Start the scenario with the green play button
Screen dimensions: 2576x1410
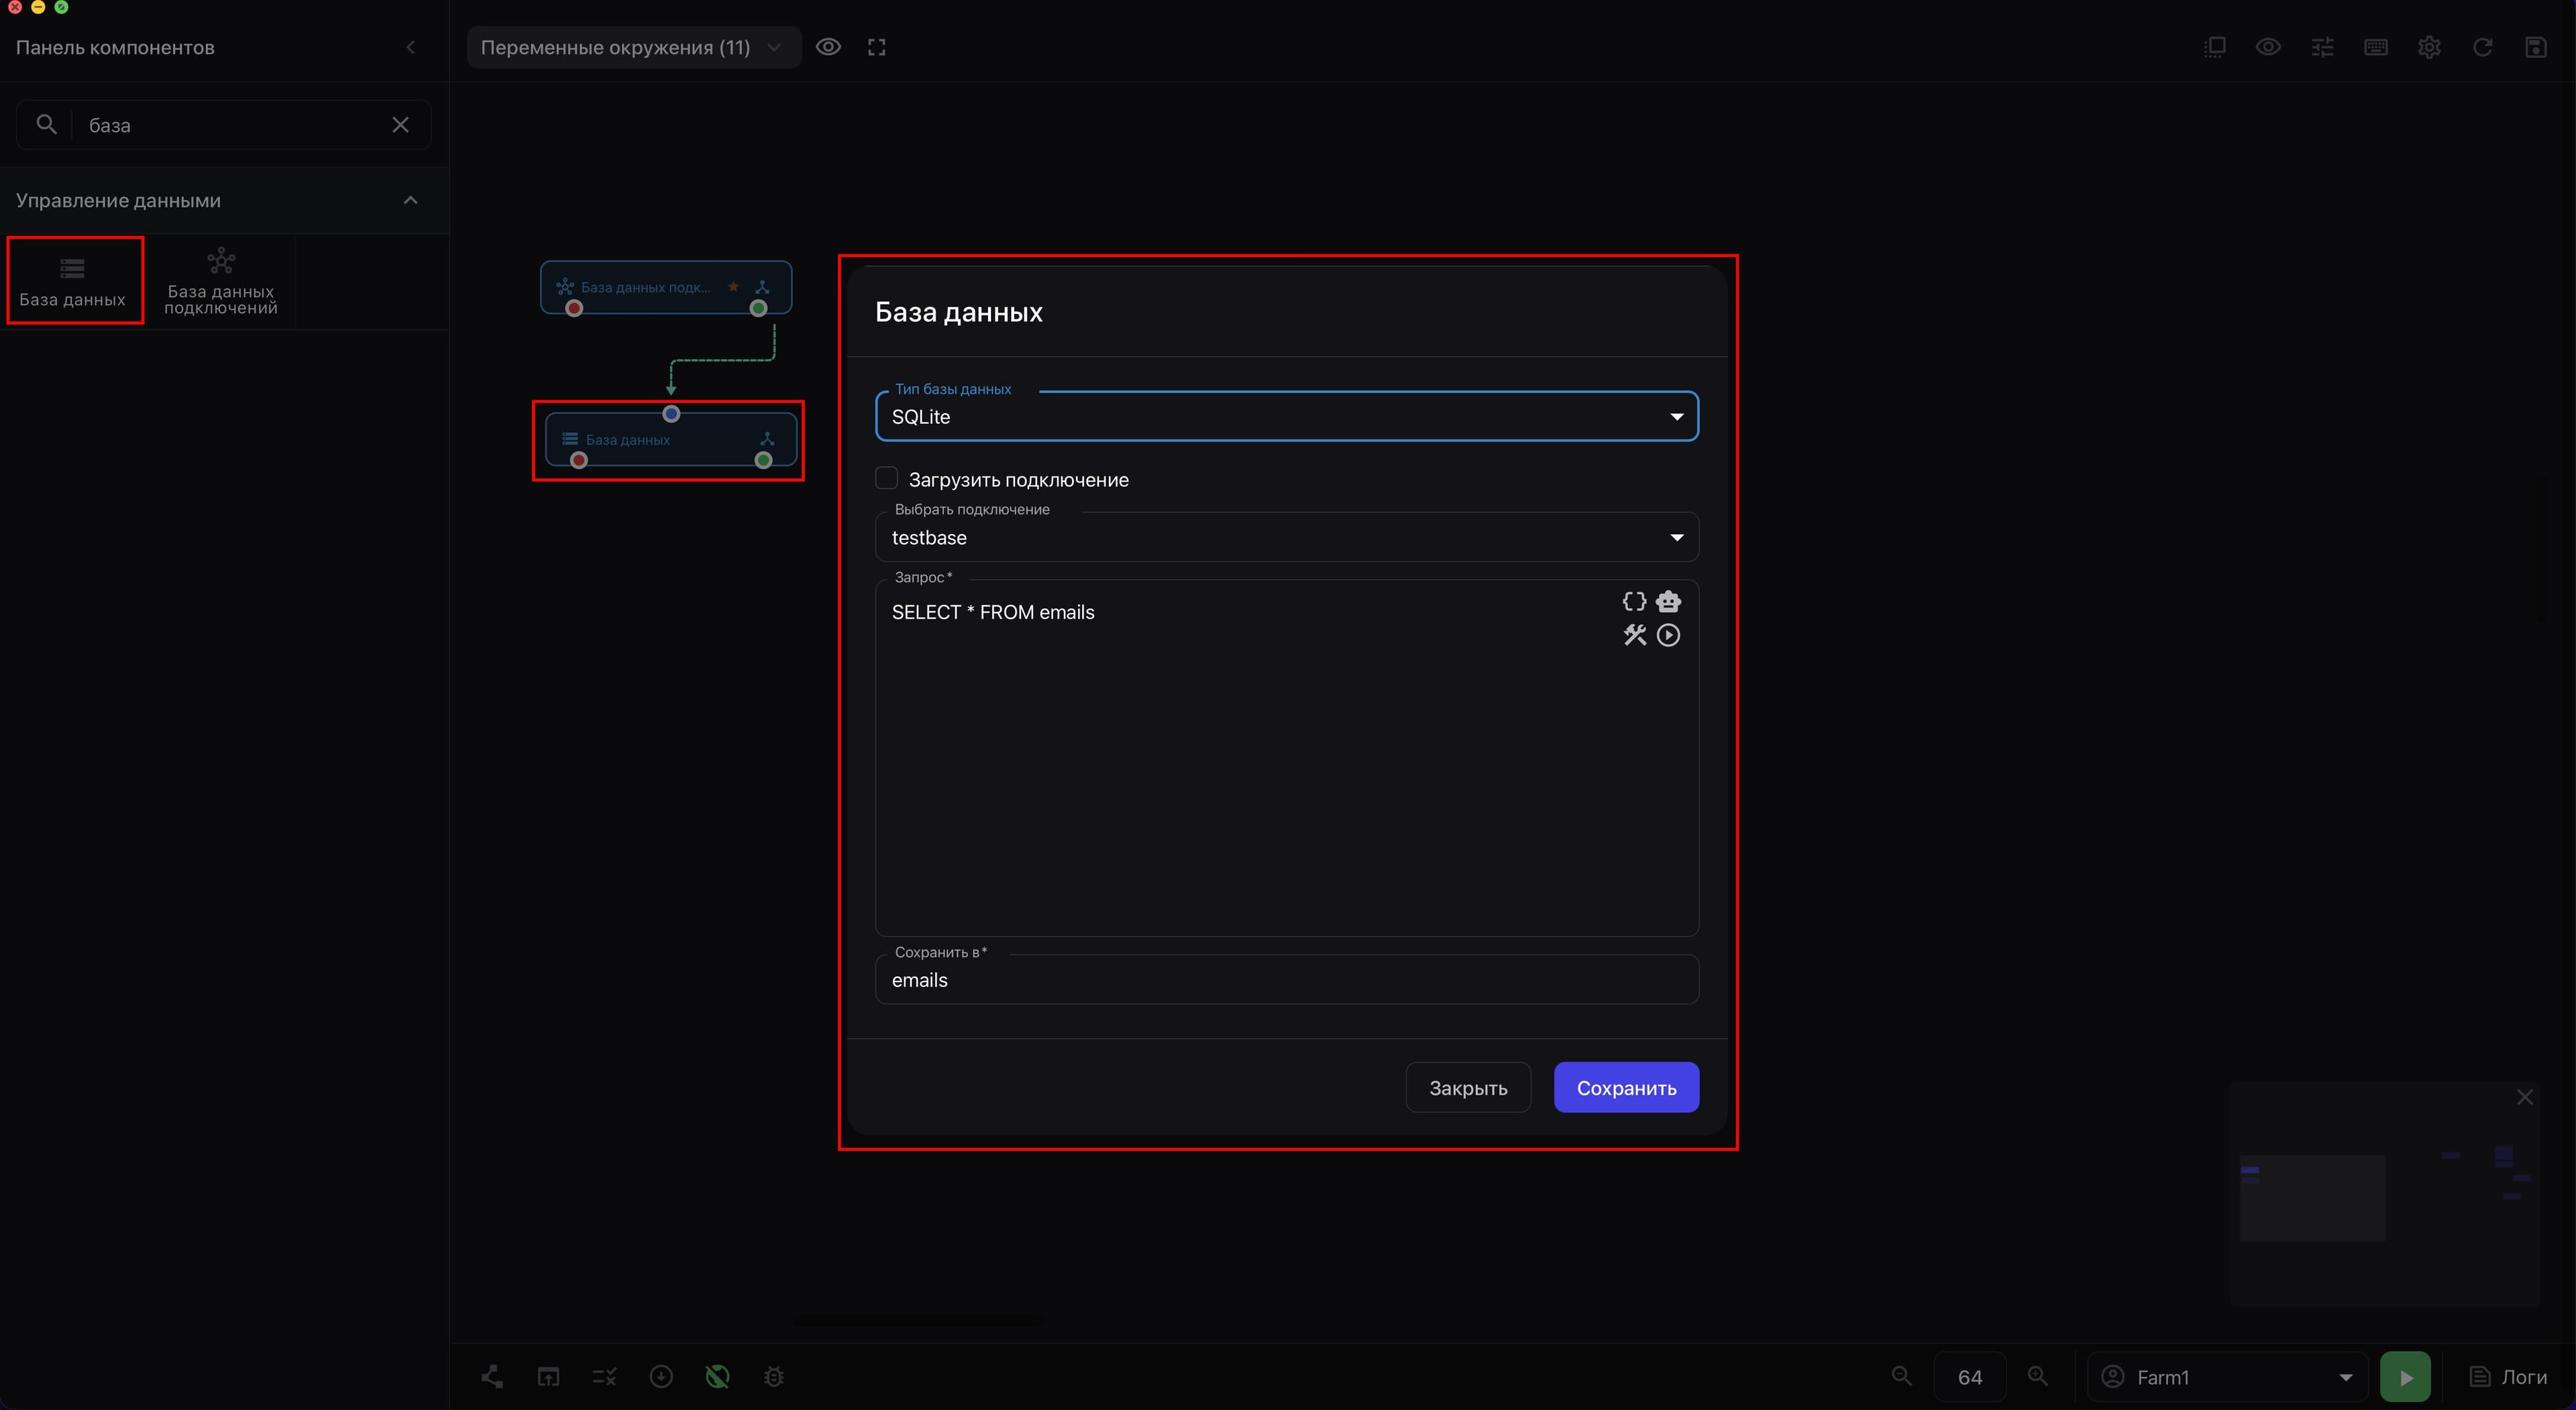(x=2405, y=1377)
